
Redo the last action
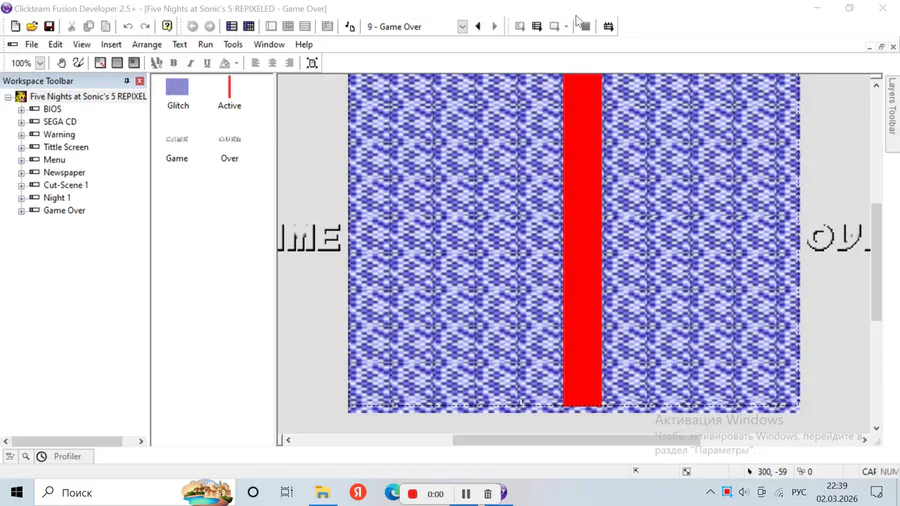(x=145, y=26)
